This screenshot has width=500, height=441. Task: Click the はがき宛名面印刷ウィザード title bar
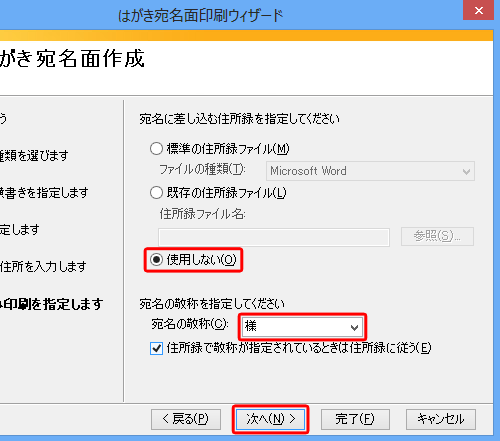(x=201, y=15)
